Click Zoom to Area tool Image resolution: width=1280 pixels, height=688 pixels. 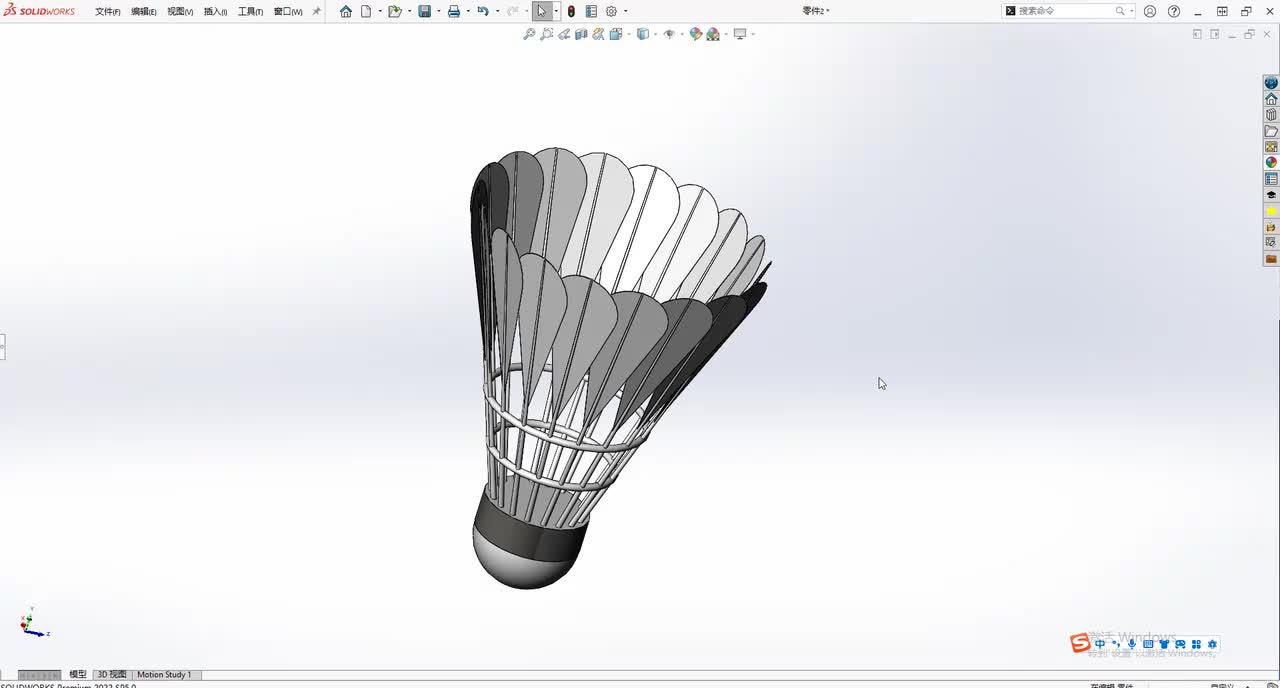coord(547,34)
